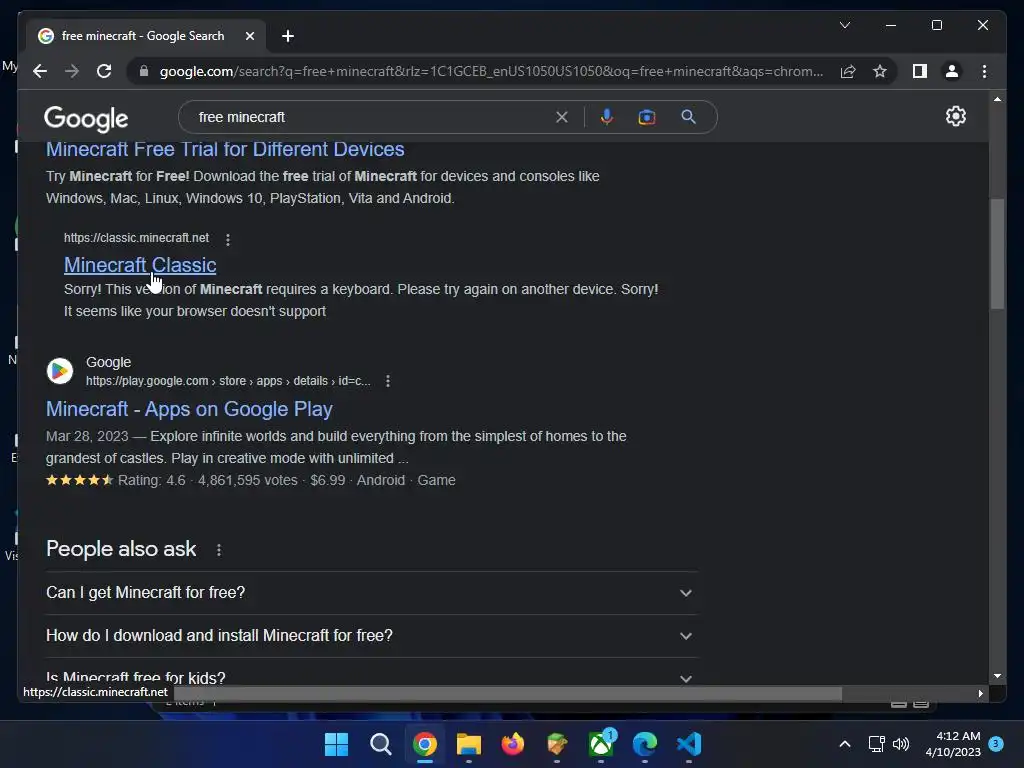Open People also ask options menu
Screen dimensions: 1024x768
(219, 550)
